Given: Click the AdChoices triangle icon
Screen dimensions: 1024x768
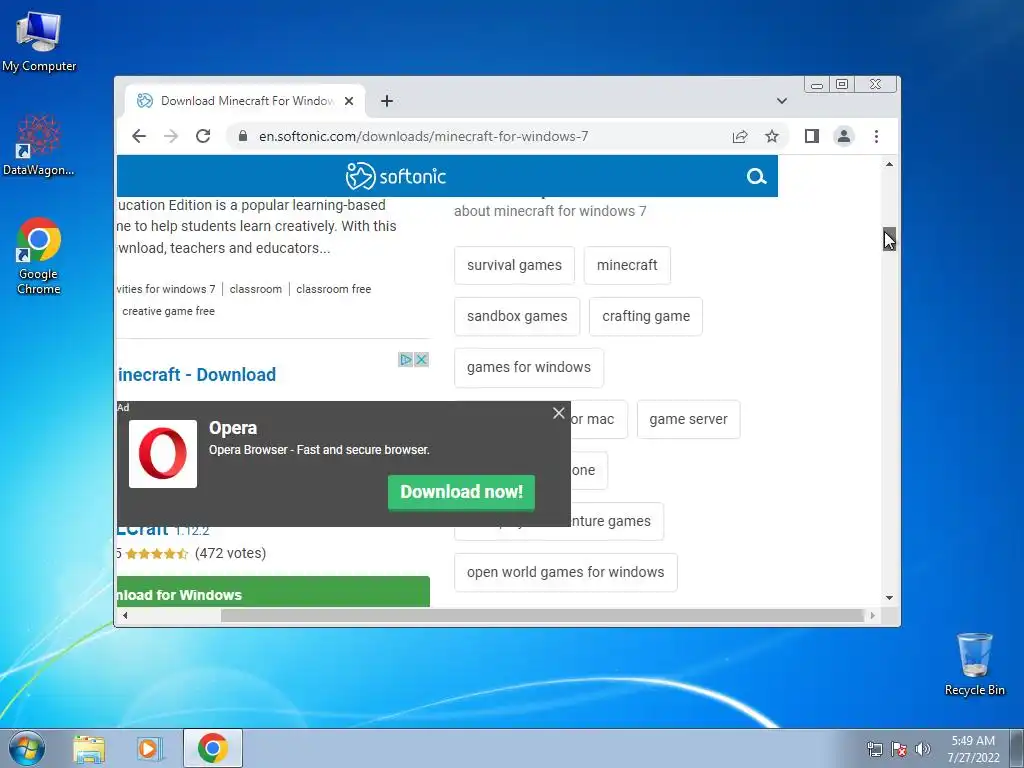Looking at the screenshot, I should [x=406, y=359].
